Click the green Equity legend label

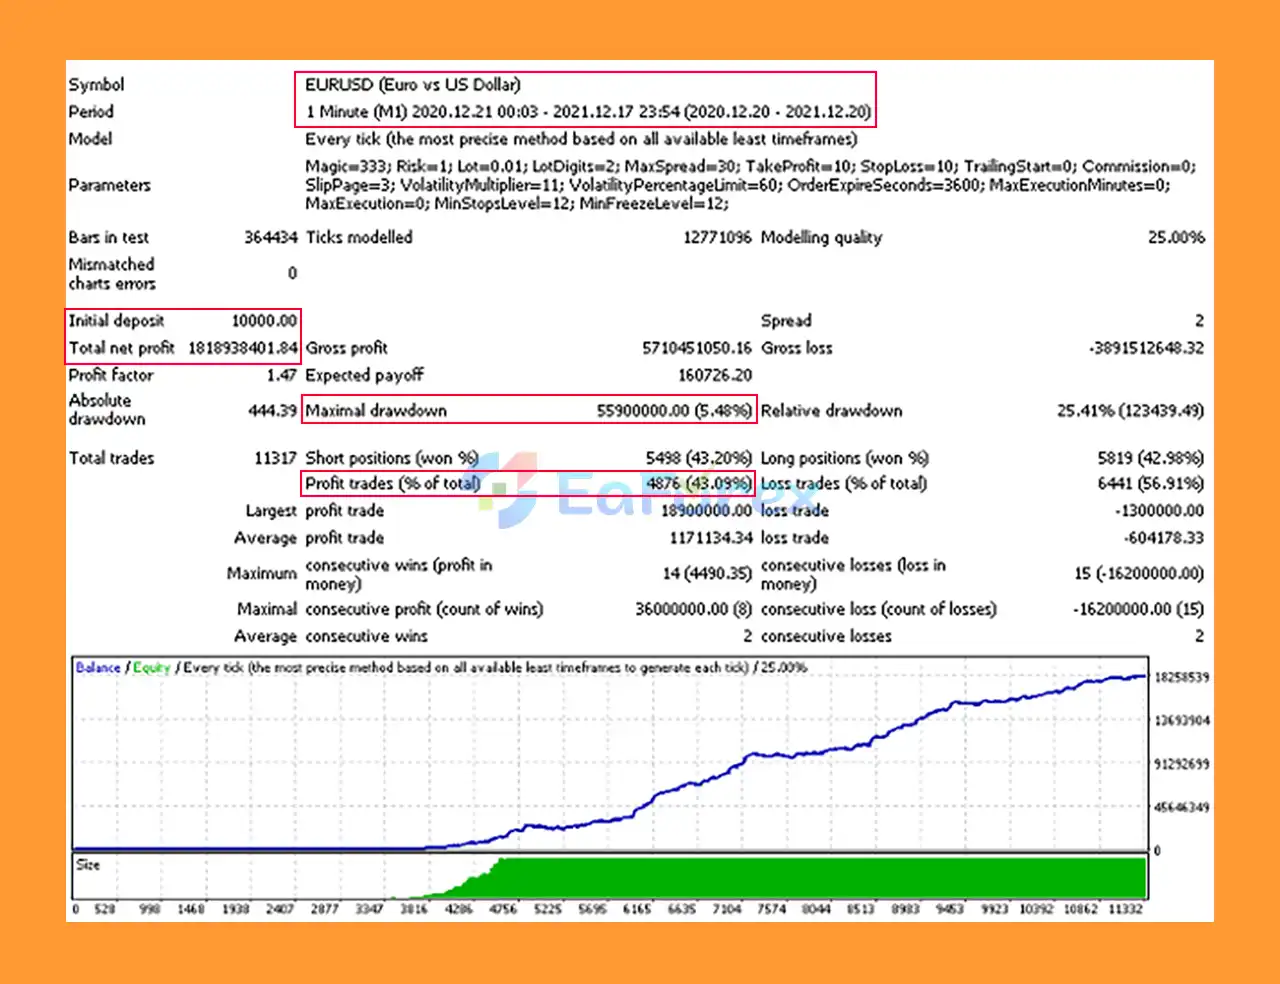(x=152, y=667)
